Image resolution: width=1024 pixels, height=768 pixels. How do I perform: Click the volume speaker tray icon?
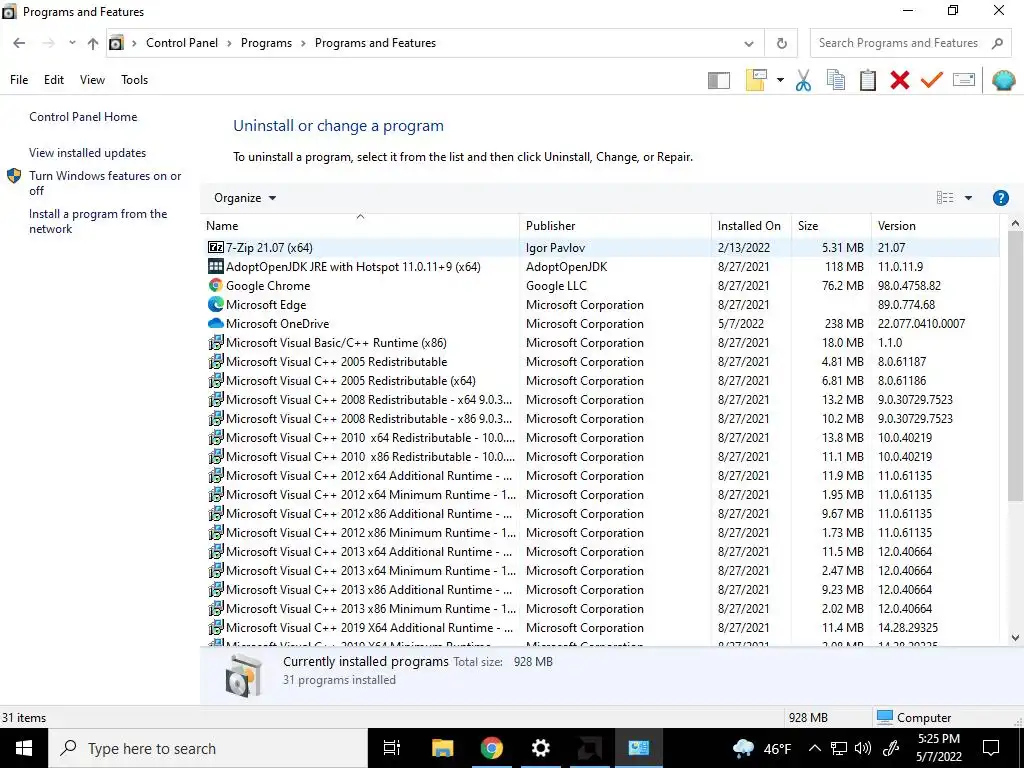click(863, 748)
